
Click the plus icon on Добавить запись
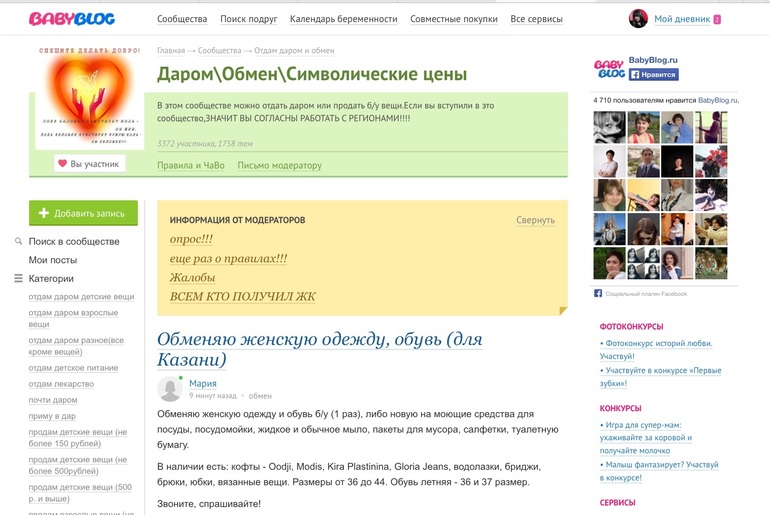pos(44,213)
